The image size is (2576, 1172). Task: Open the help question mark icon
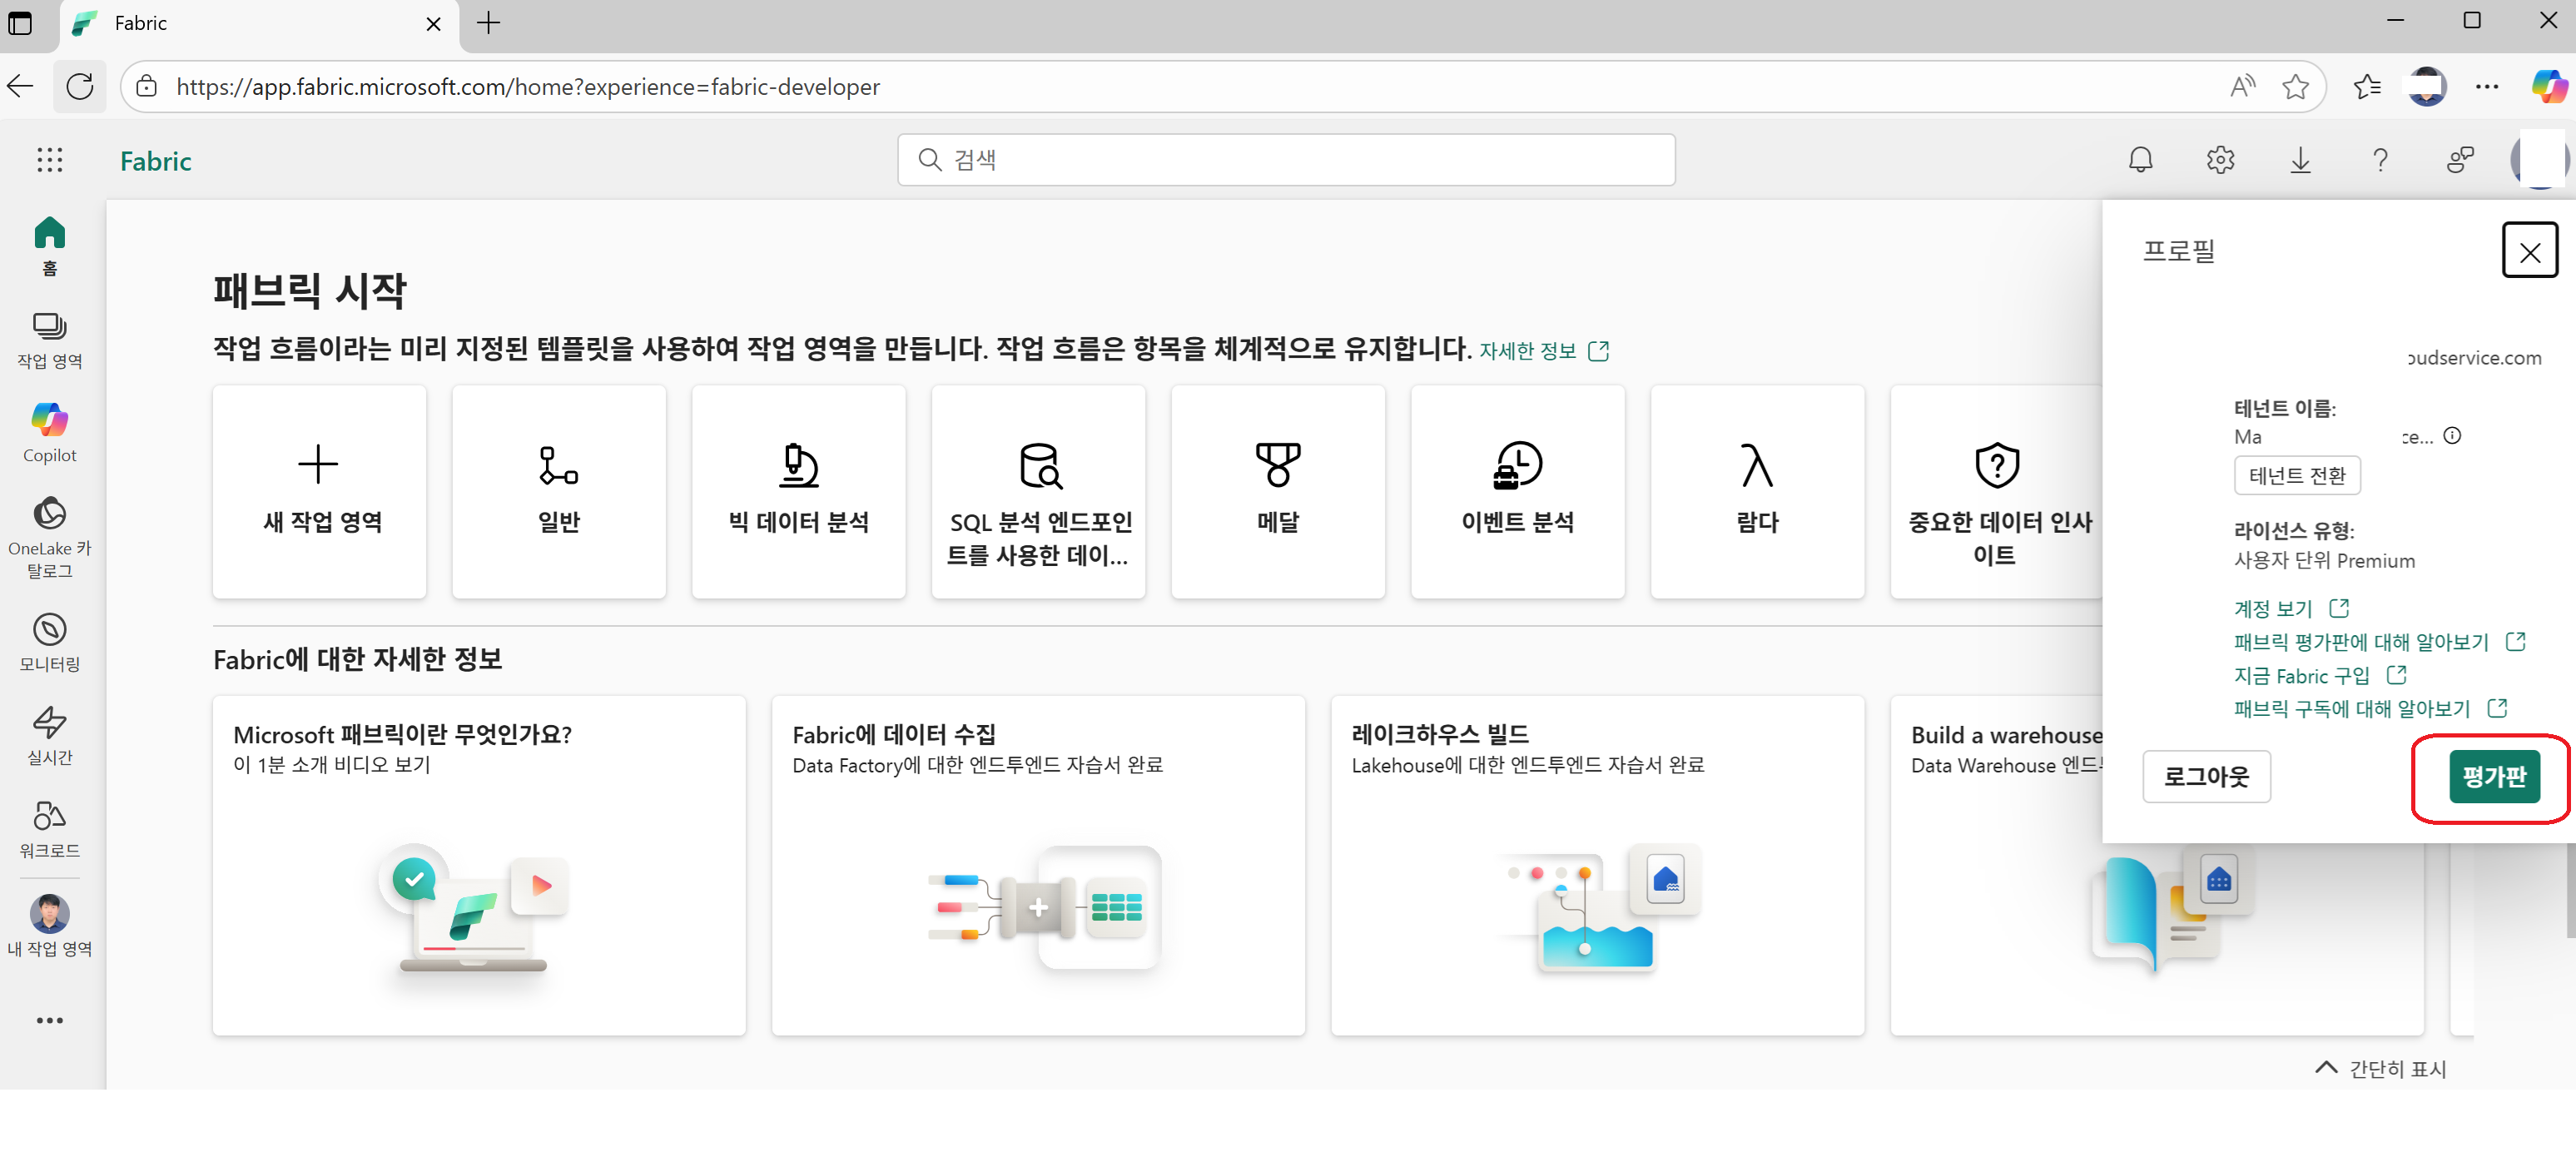pyautogui.click(x=2380, y=160)
